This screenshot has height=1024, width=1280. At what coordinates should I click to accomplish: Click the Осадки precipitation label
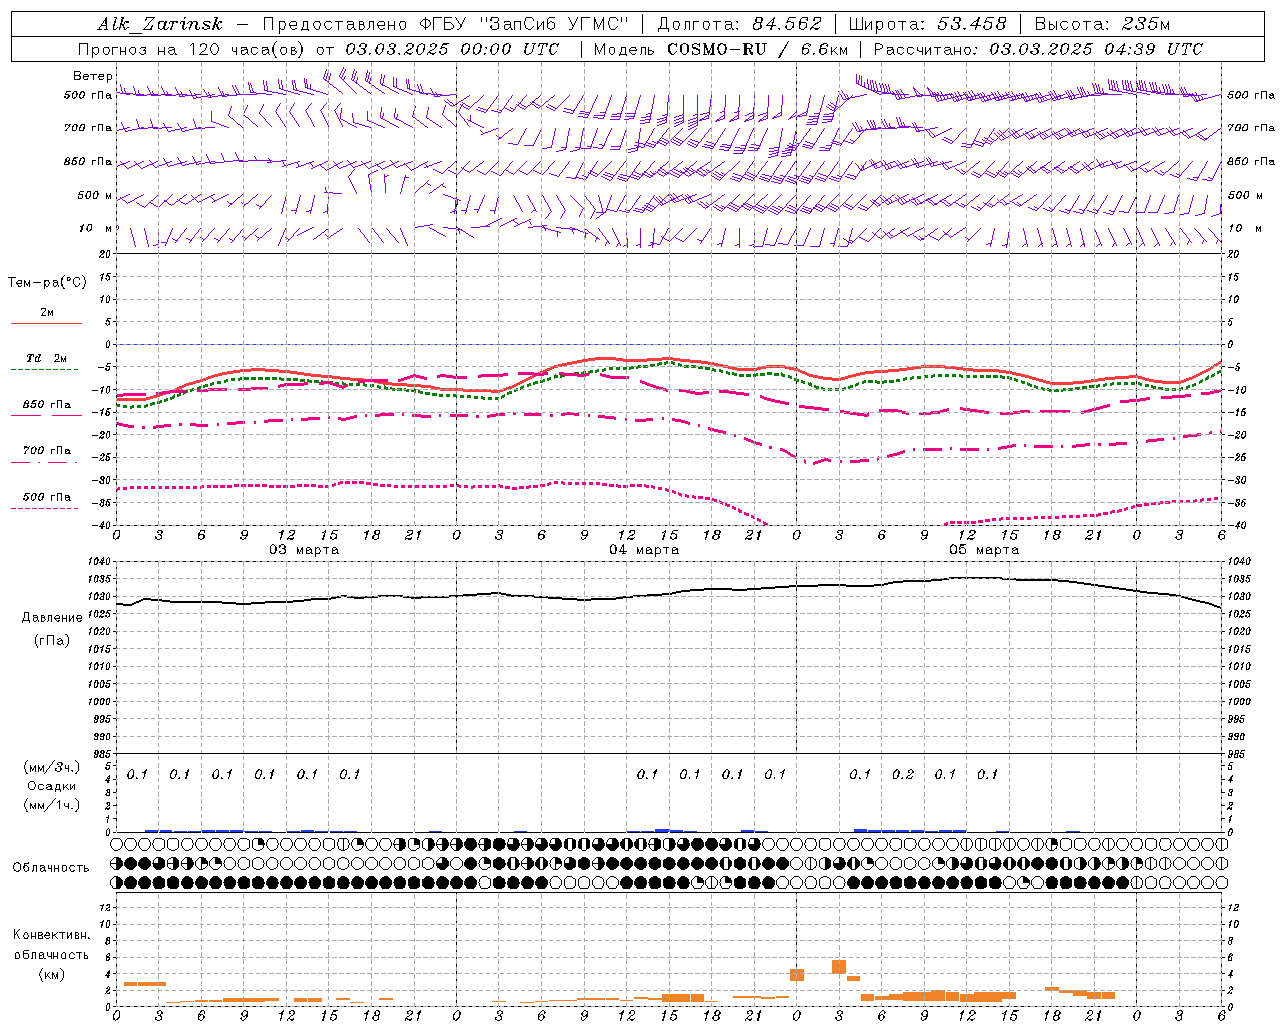52,786
